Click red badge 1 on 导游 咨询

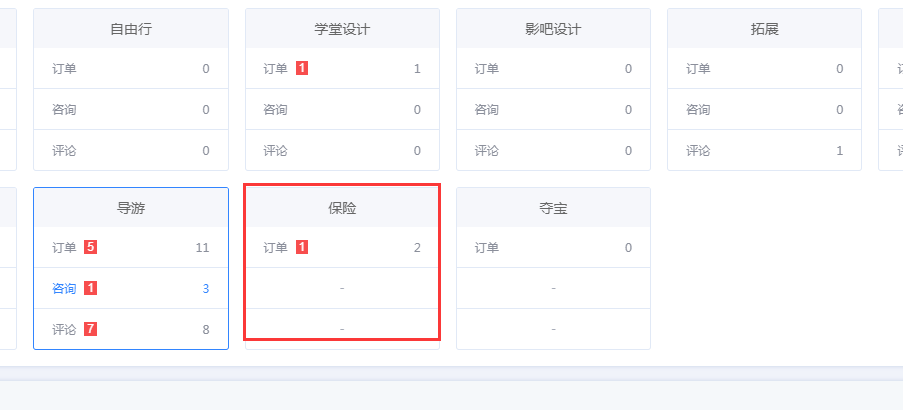coord(90,288)
